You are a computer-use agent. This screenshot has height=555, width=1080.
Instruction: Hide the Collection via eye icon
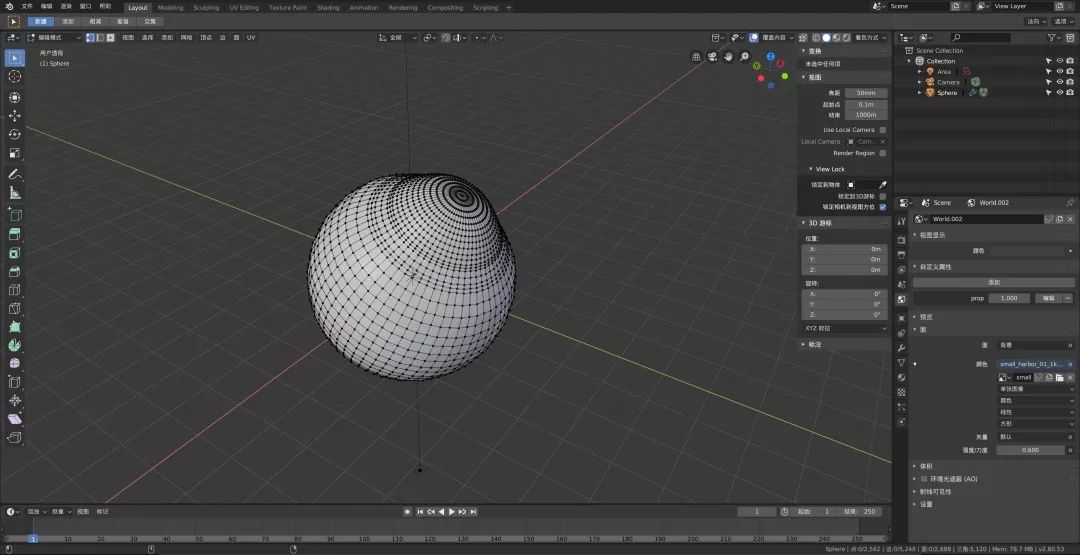(x=1060, y=61)
